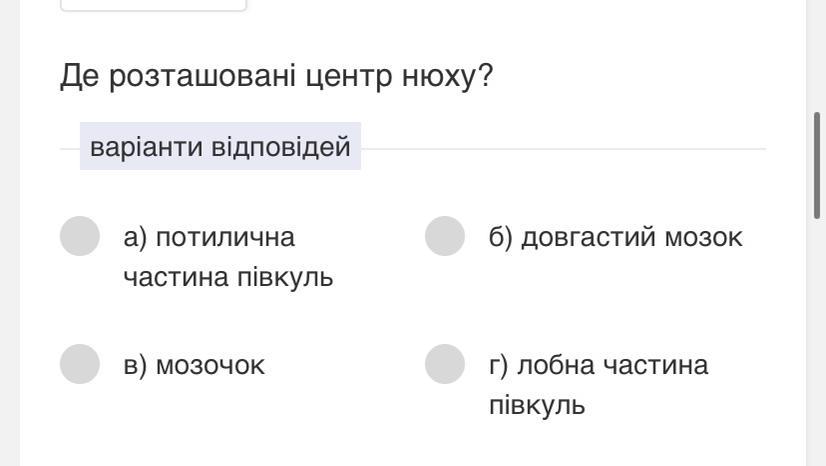Click the 'варіанти відповідей' label
This screenshot has width=826, height=466.
[x=220, y=148]
